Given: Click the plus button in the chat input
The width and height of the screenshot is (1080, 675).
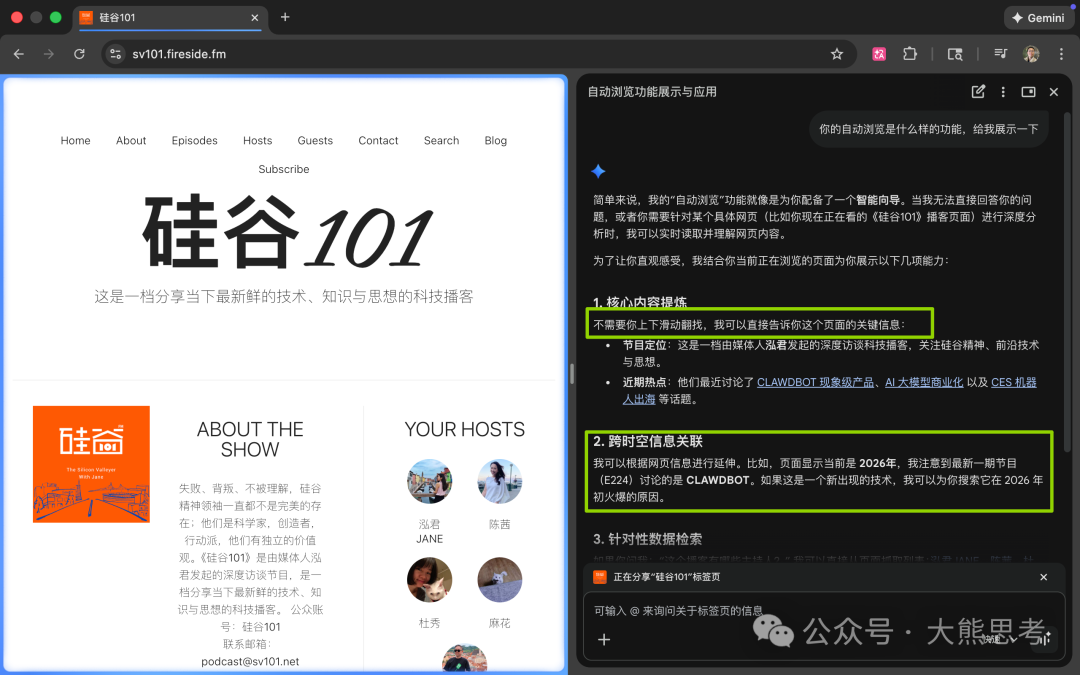Looking at the screenshot, I should point(604,639).
